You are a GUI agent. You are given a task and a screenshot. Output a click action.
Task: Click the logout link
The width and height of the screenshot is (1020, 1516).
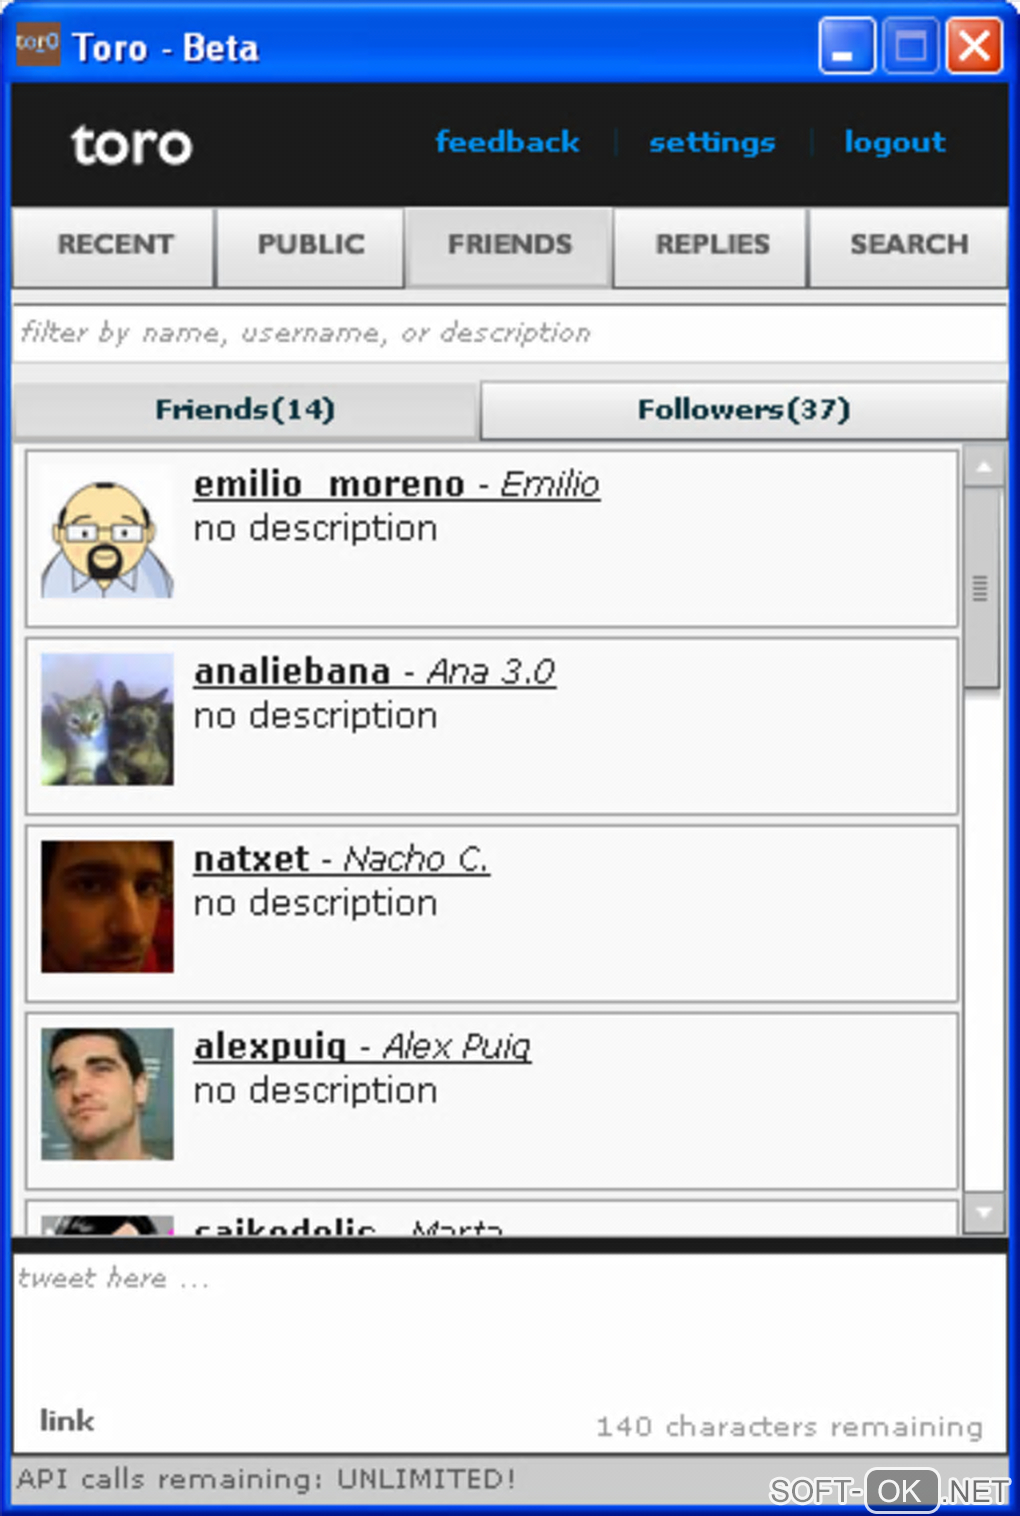[894, 142]
